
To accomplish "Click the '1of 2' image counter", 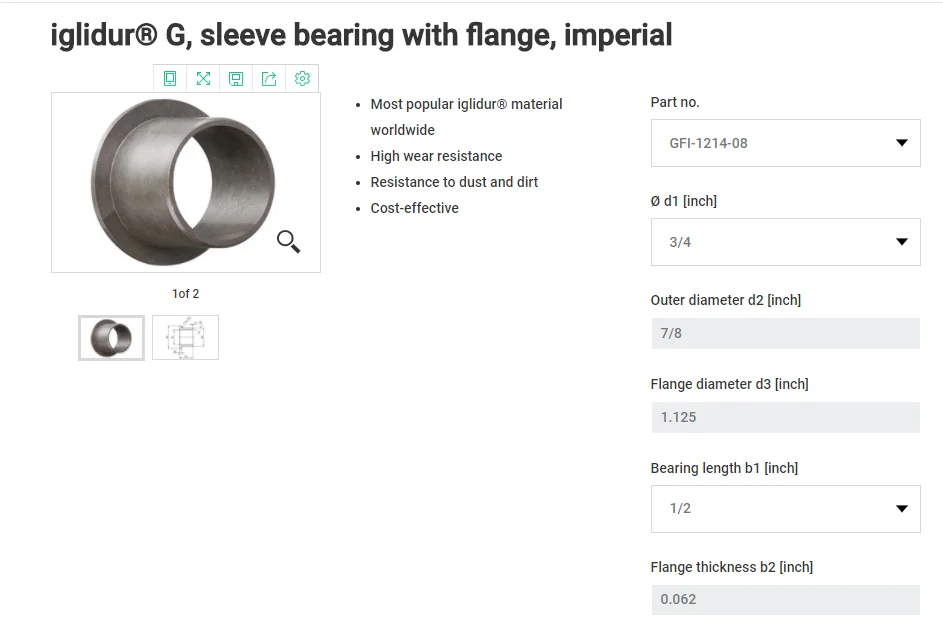I will click(185, 293).
